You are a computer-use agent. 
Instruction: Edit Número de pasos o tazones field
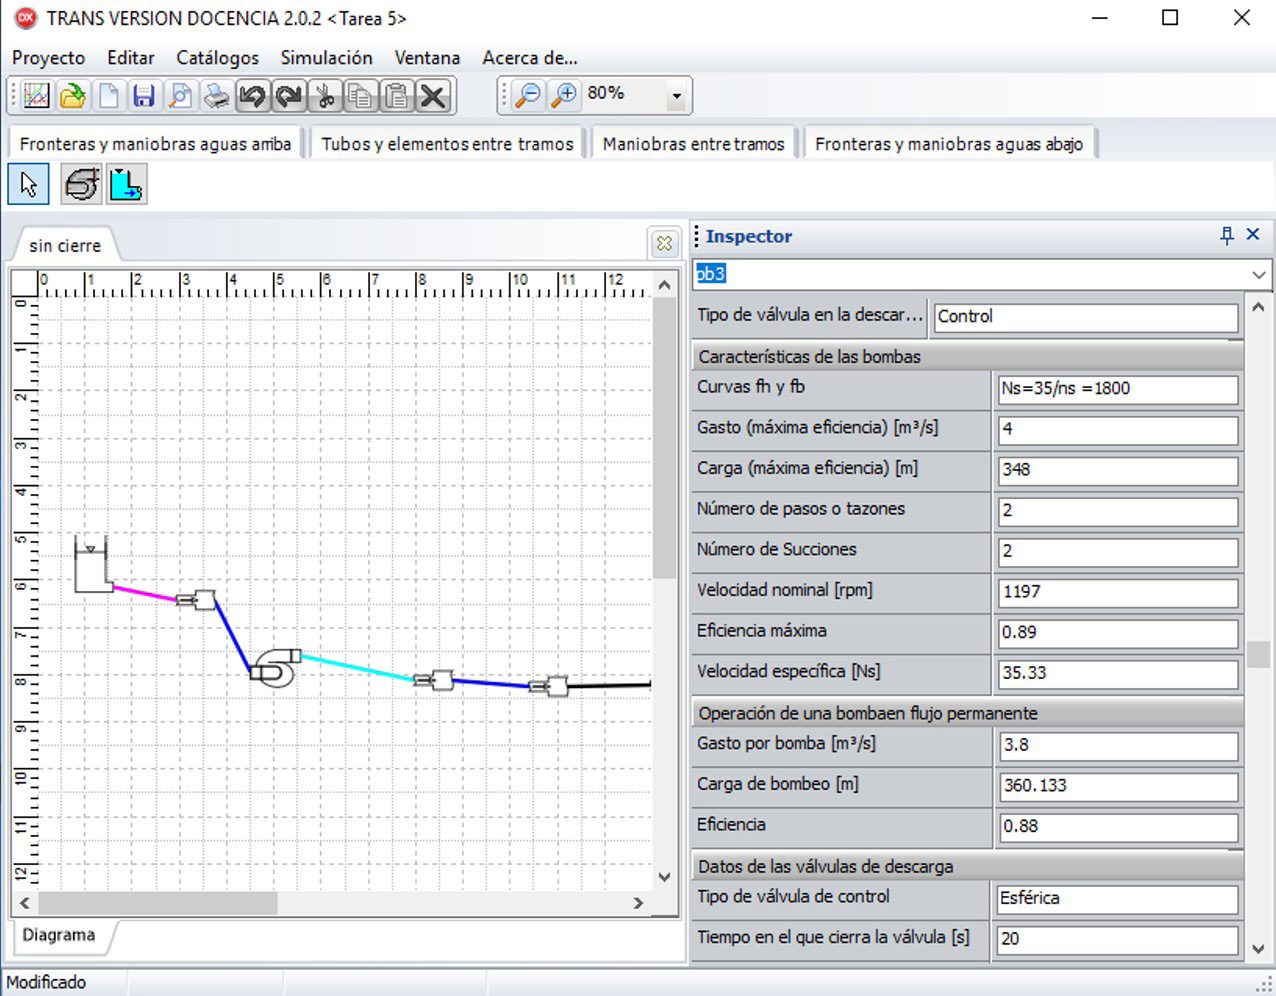coord(1118,511)
